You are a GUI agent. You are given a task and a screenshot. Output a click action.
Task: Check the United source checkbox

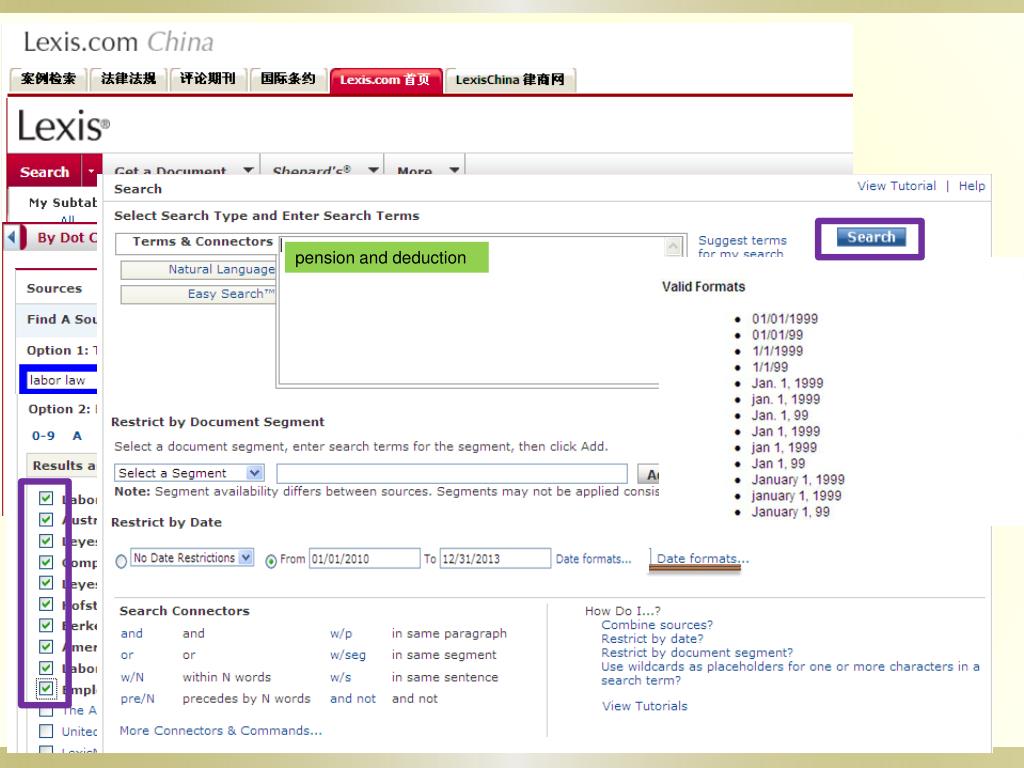tap(46, 731)
